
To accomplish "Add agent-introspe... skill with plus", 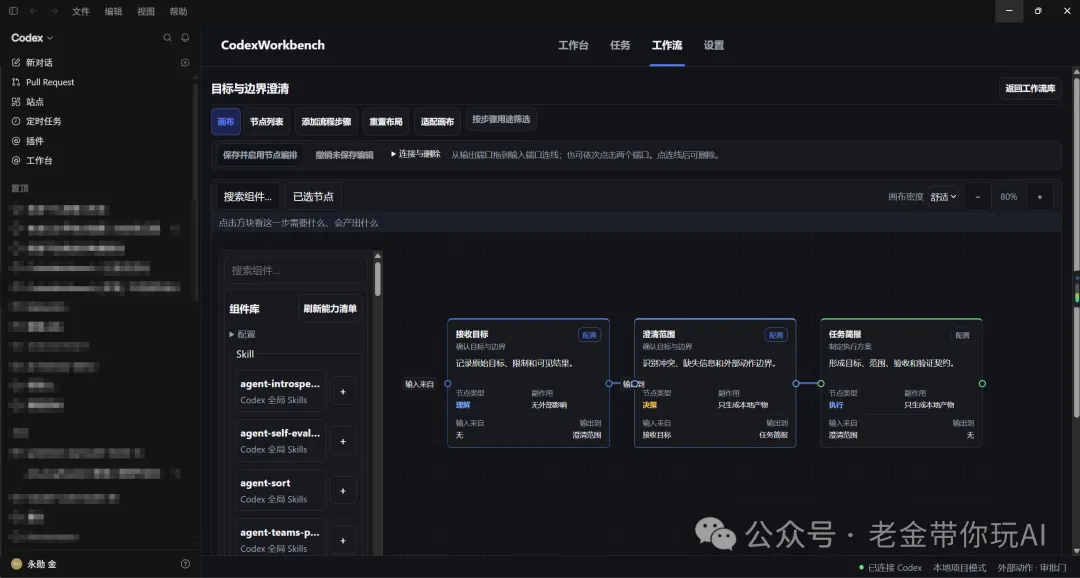I will pyautogui.click(x=343, y=391).
